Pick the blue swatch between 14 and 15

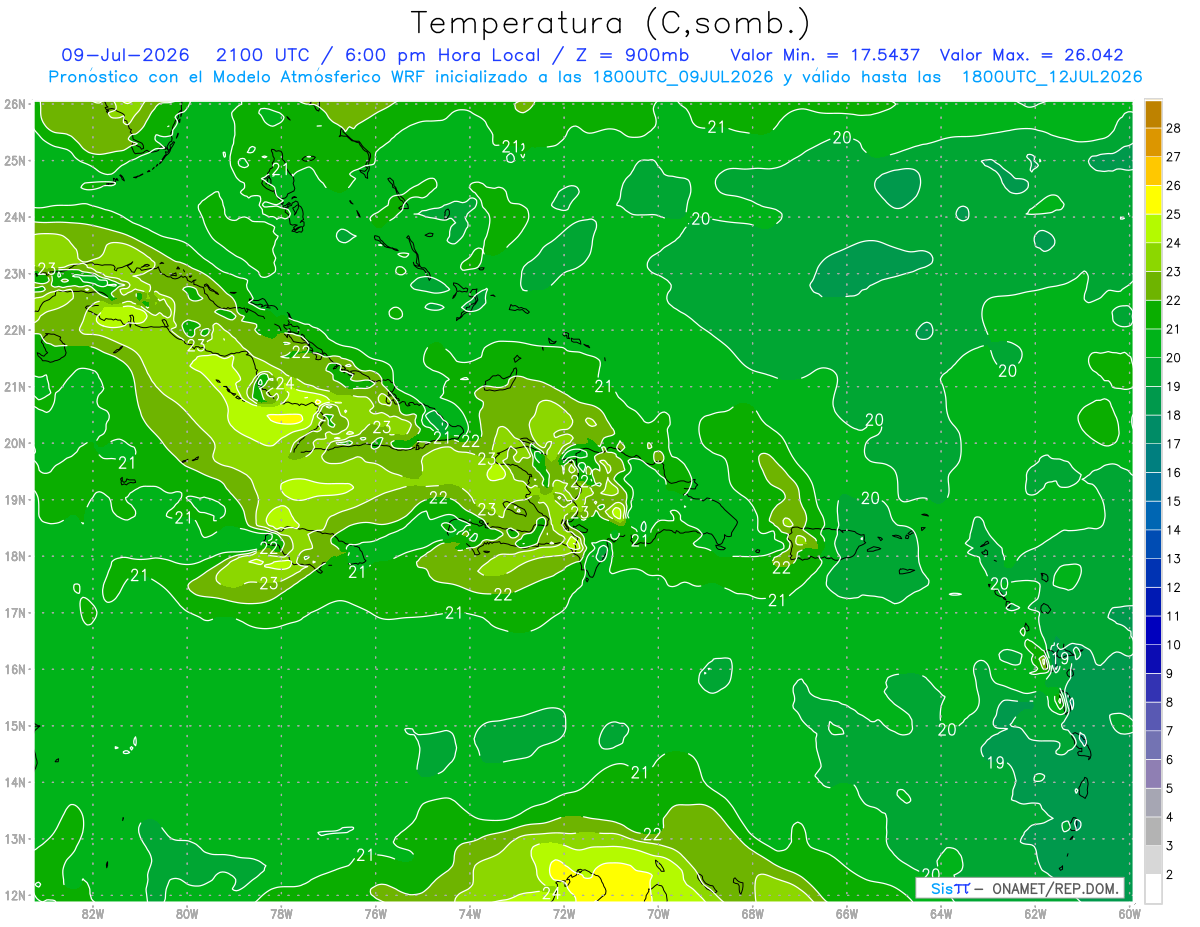click(1153, 515)
